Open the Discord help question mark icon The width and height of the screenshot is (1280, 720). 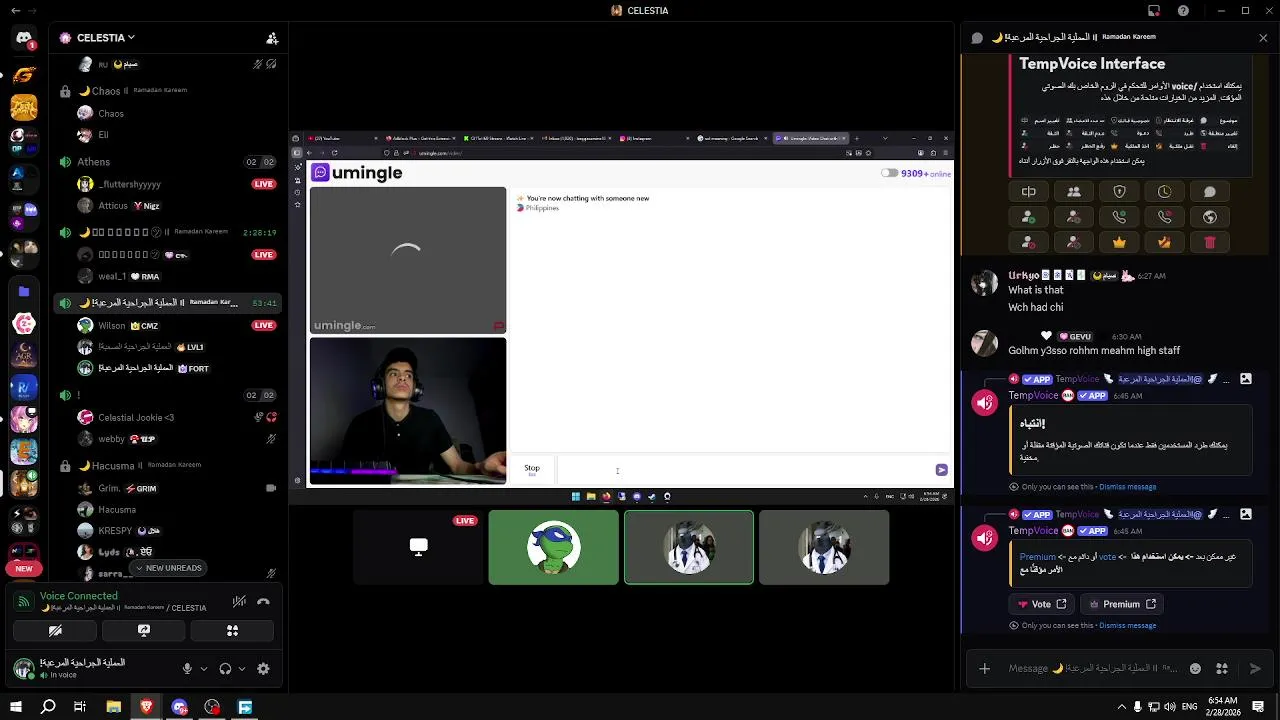(x=1183, y=11)
